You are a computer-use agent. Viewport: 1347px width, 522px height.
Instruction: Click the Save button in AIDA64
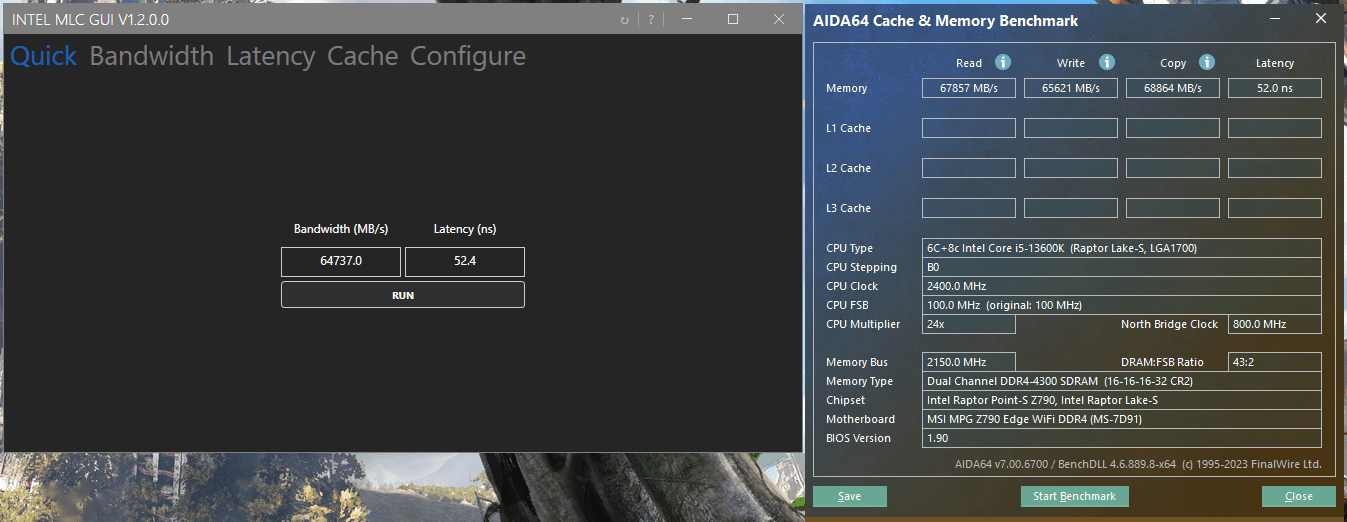(x=850, y=496)
